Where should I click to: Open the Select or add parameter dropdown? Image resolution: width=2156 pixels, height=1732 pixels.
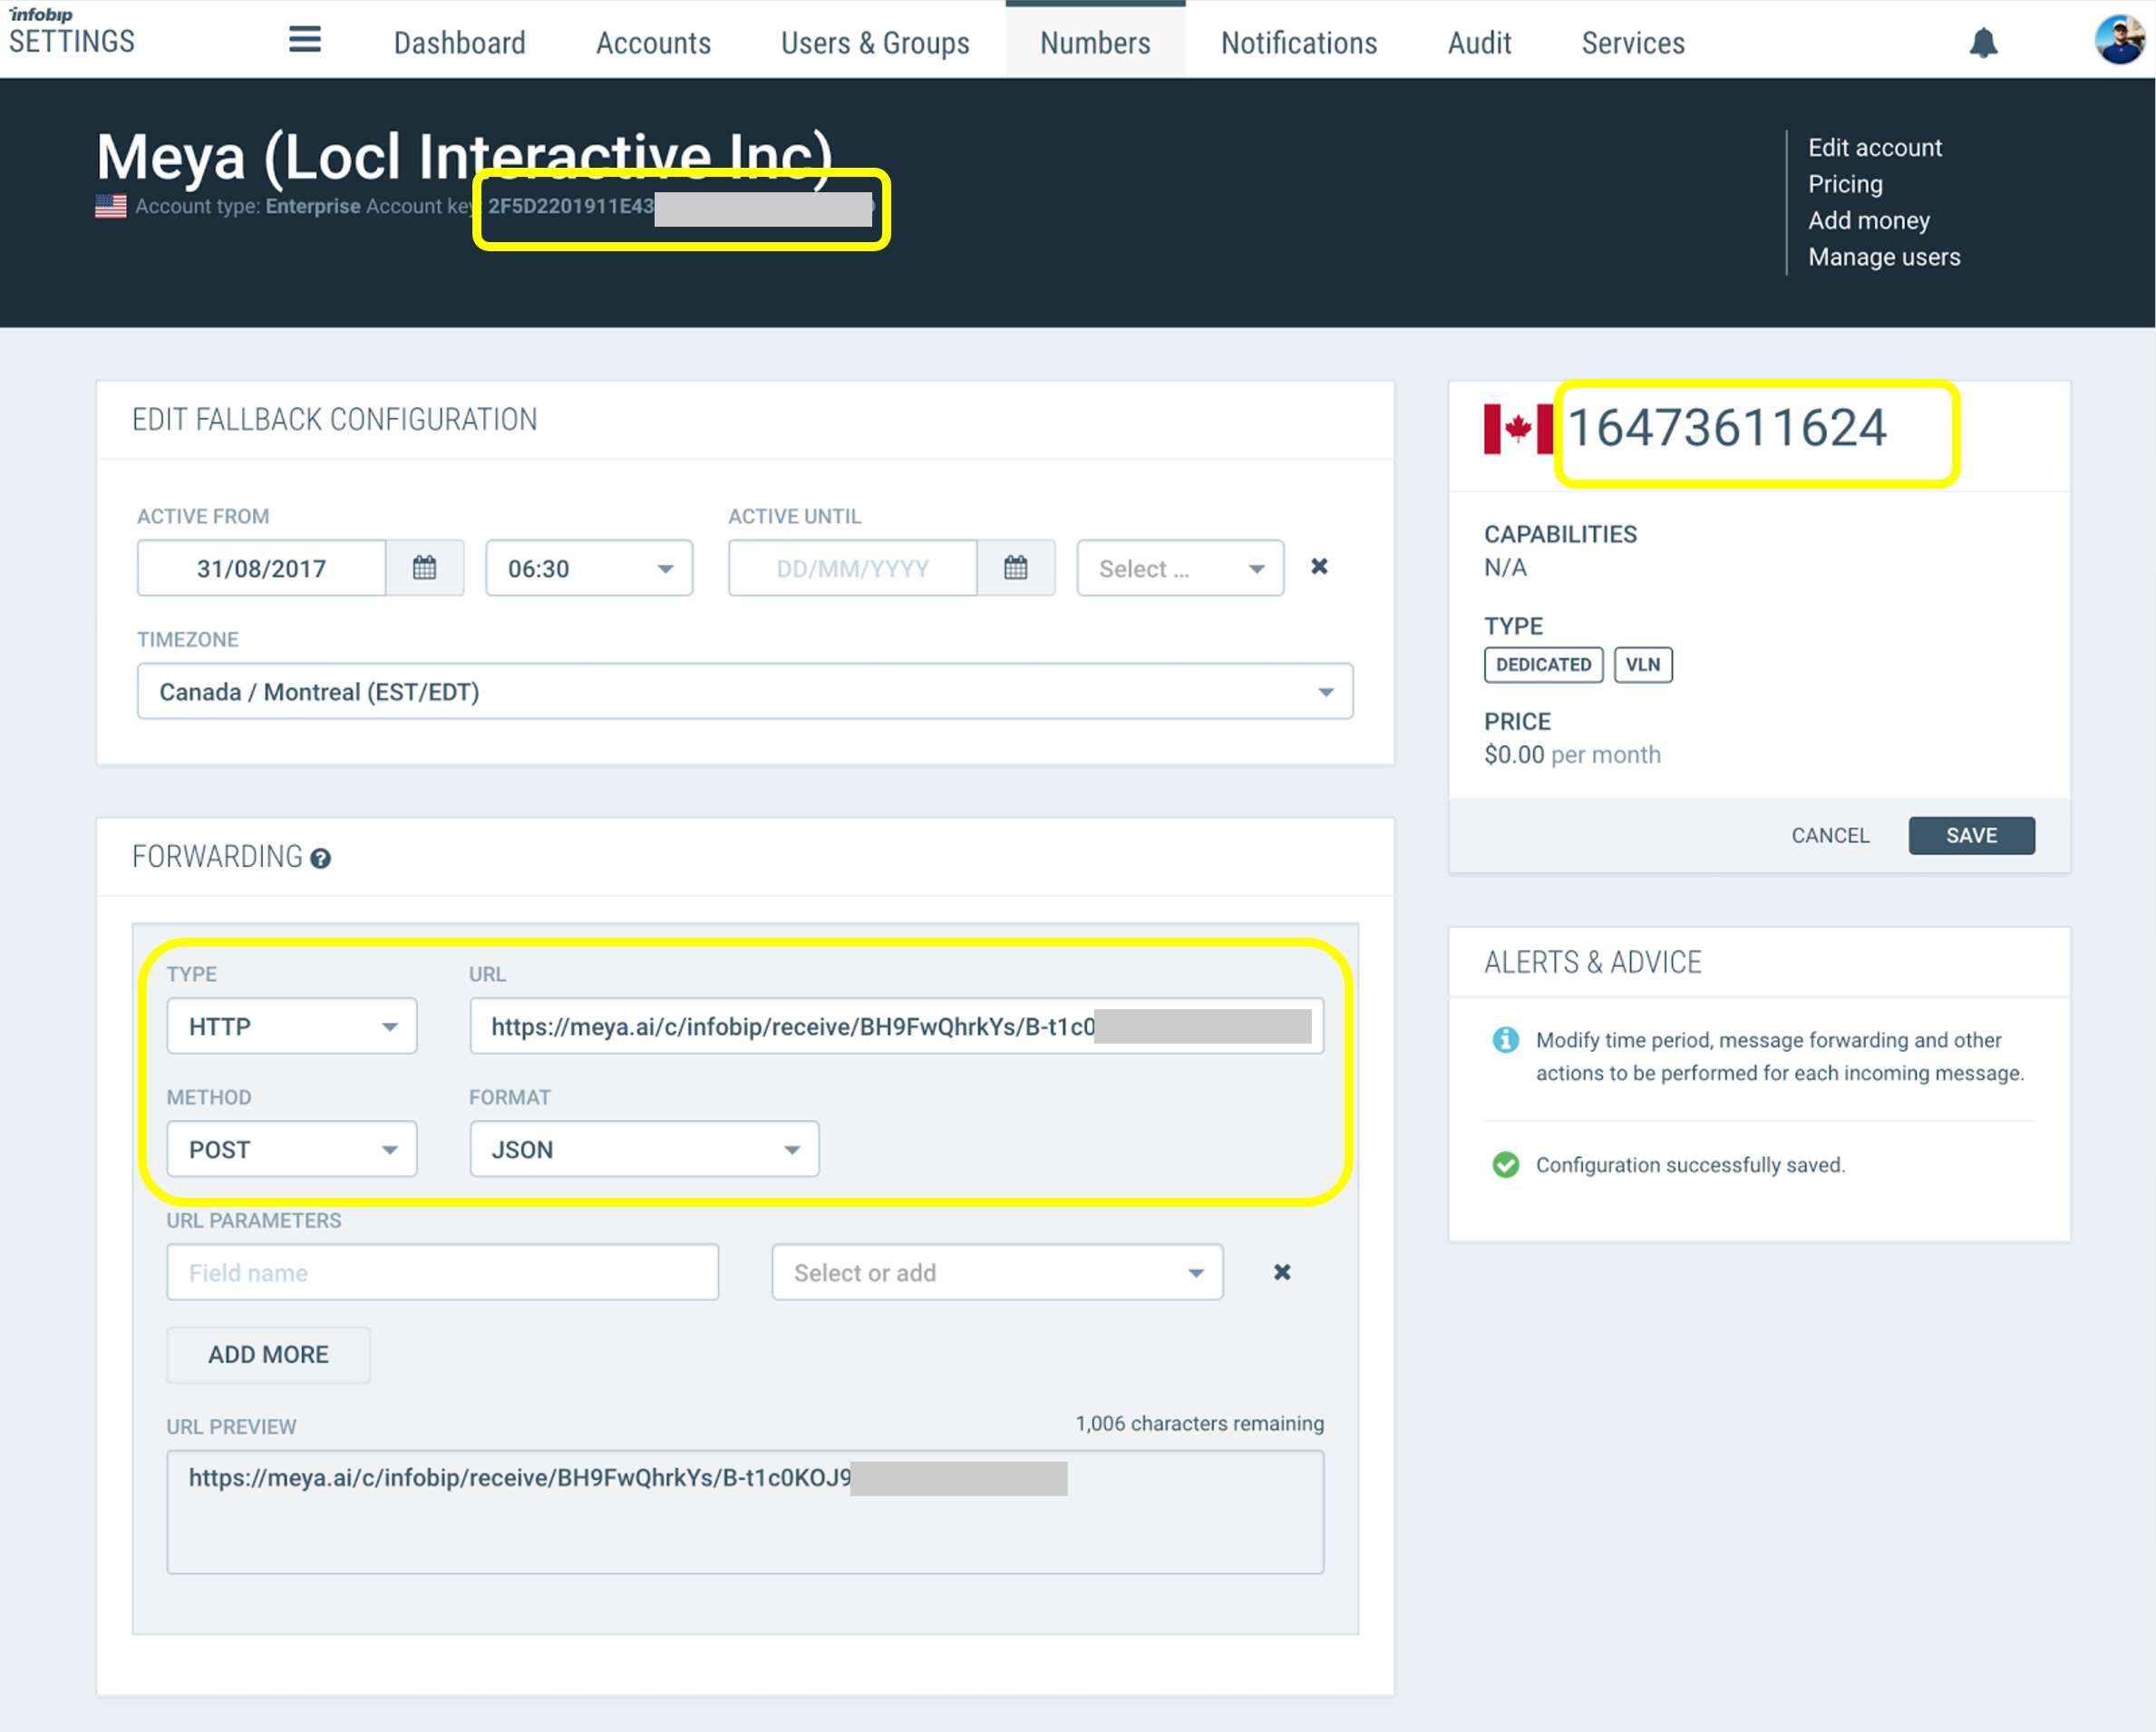[x=997, y=1272]
